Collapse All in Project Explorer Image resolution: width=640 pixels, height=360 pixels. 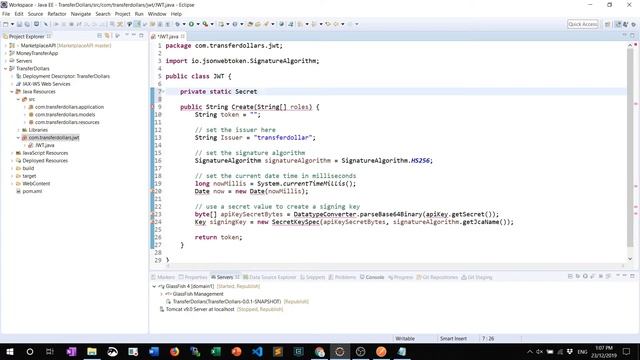click(x=99, y=36)
